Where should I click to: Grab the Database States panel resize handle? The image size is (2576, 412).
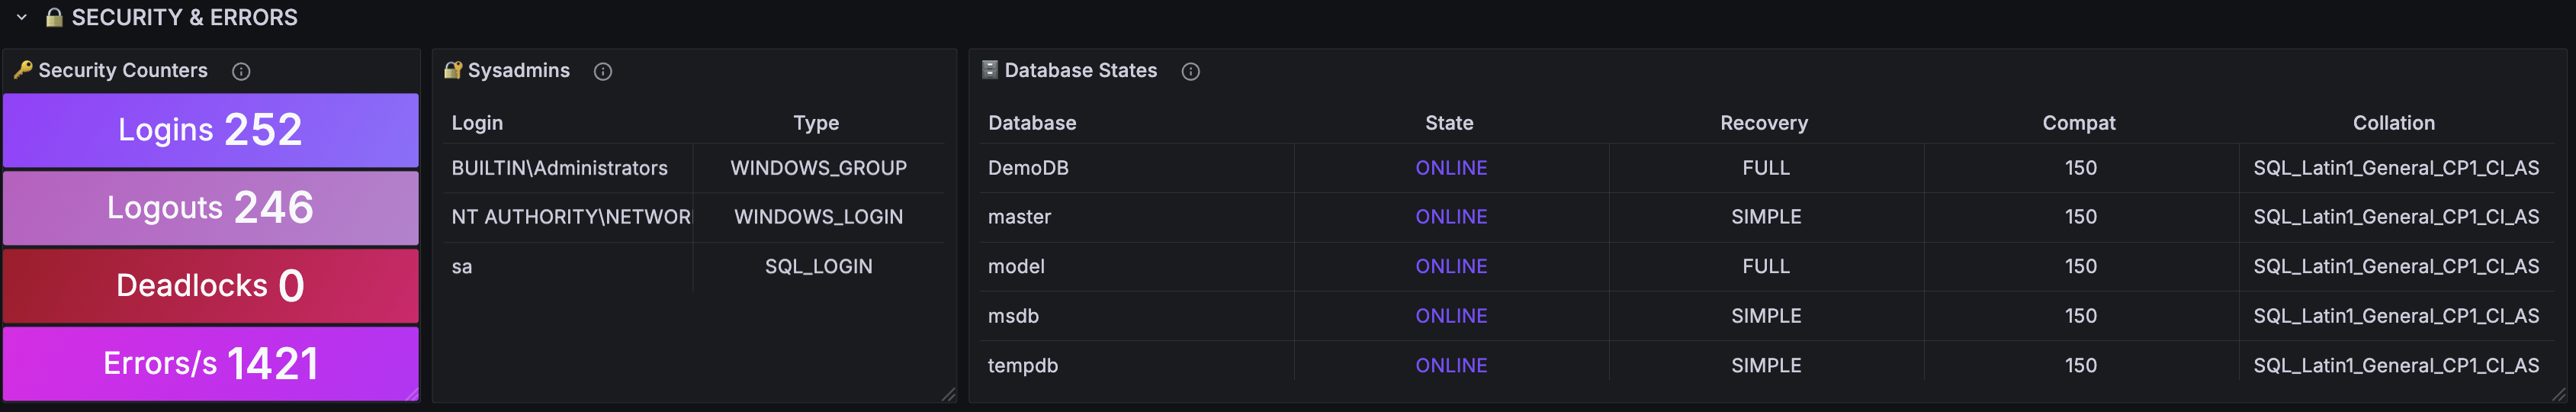(2559, 394)
